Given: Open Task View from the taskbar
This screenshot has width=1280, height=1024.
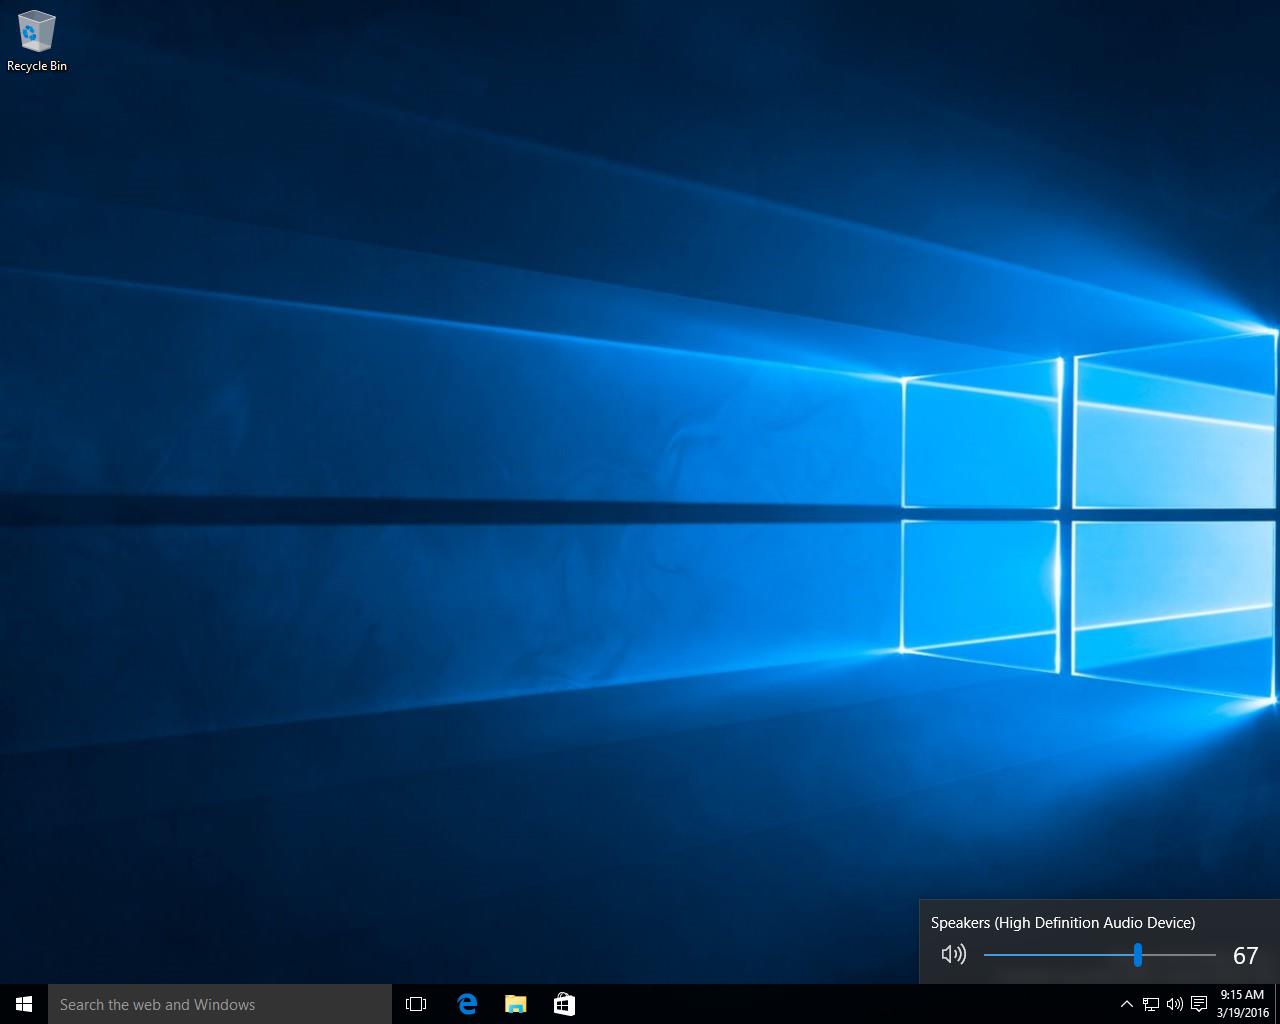Looking at the screenshot, I should pos(416,1004).
